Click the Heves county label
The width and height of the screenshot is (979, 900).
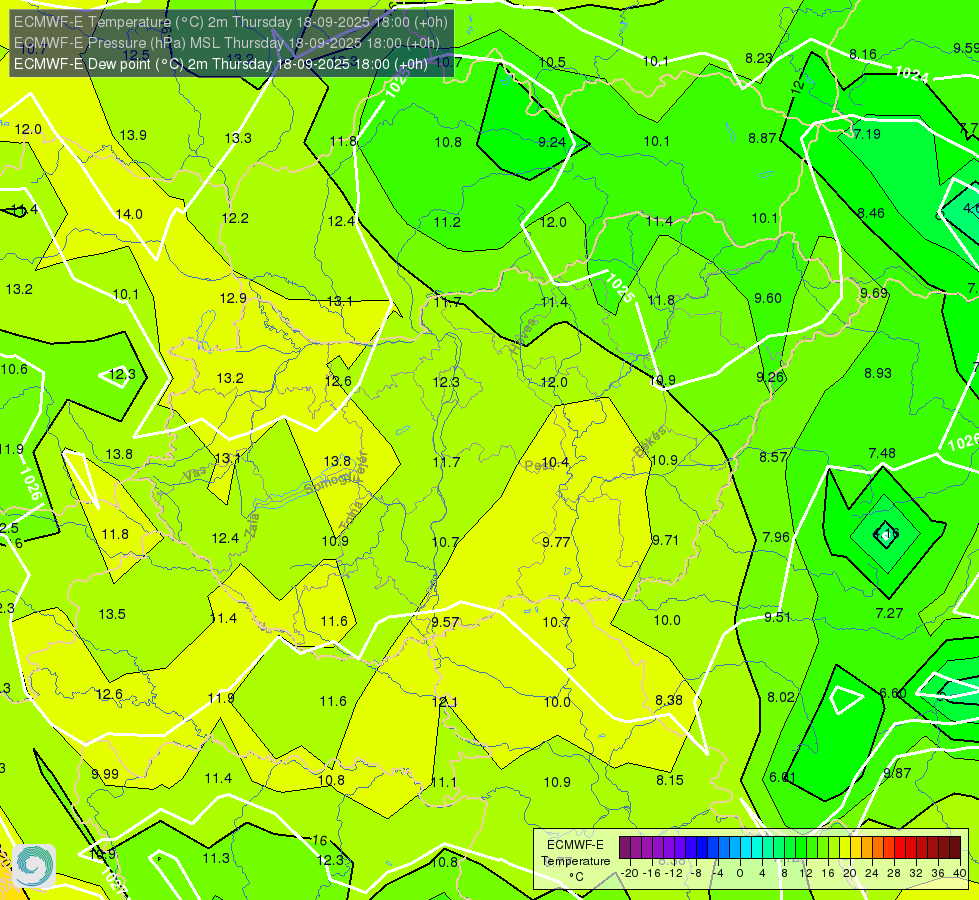pyautogui.click(x=523, y=336)
